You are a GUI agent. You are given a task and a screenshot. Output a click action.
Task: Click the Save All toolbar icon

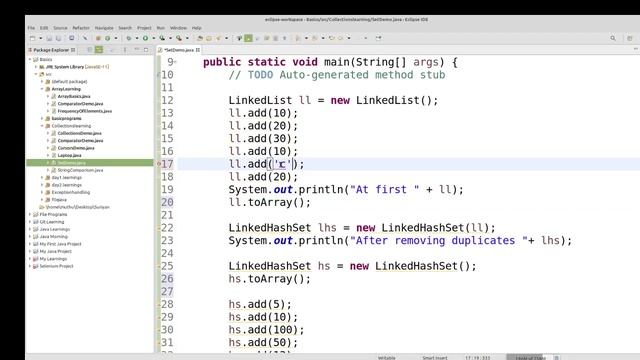(x=58, y=38)
